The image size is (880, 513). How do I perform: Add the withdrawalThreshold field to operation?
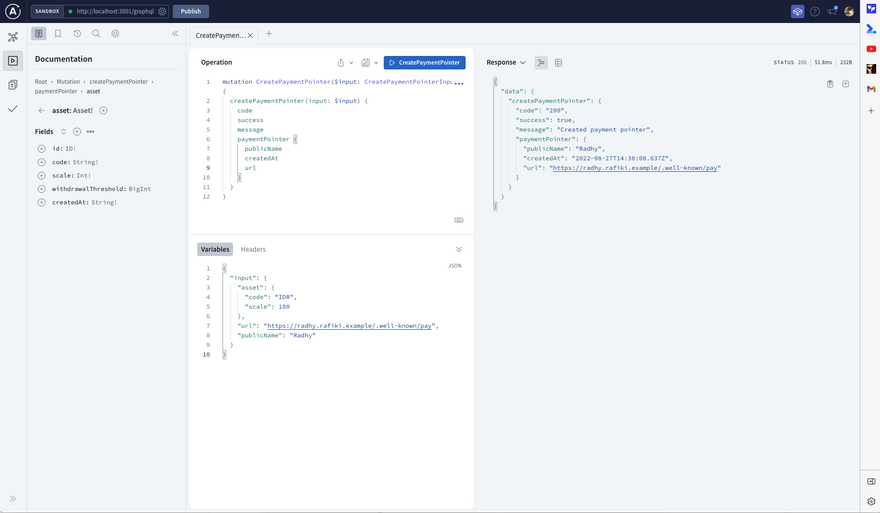click(41, 189)
